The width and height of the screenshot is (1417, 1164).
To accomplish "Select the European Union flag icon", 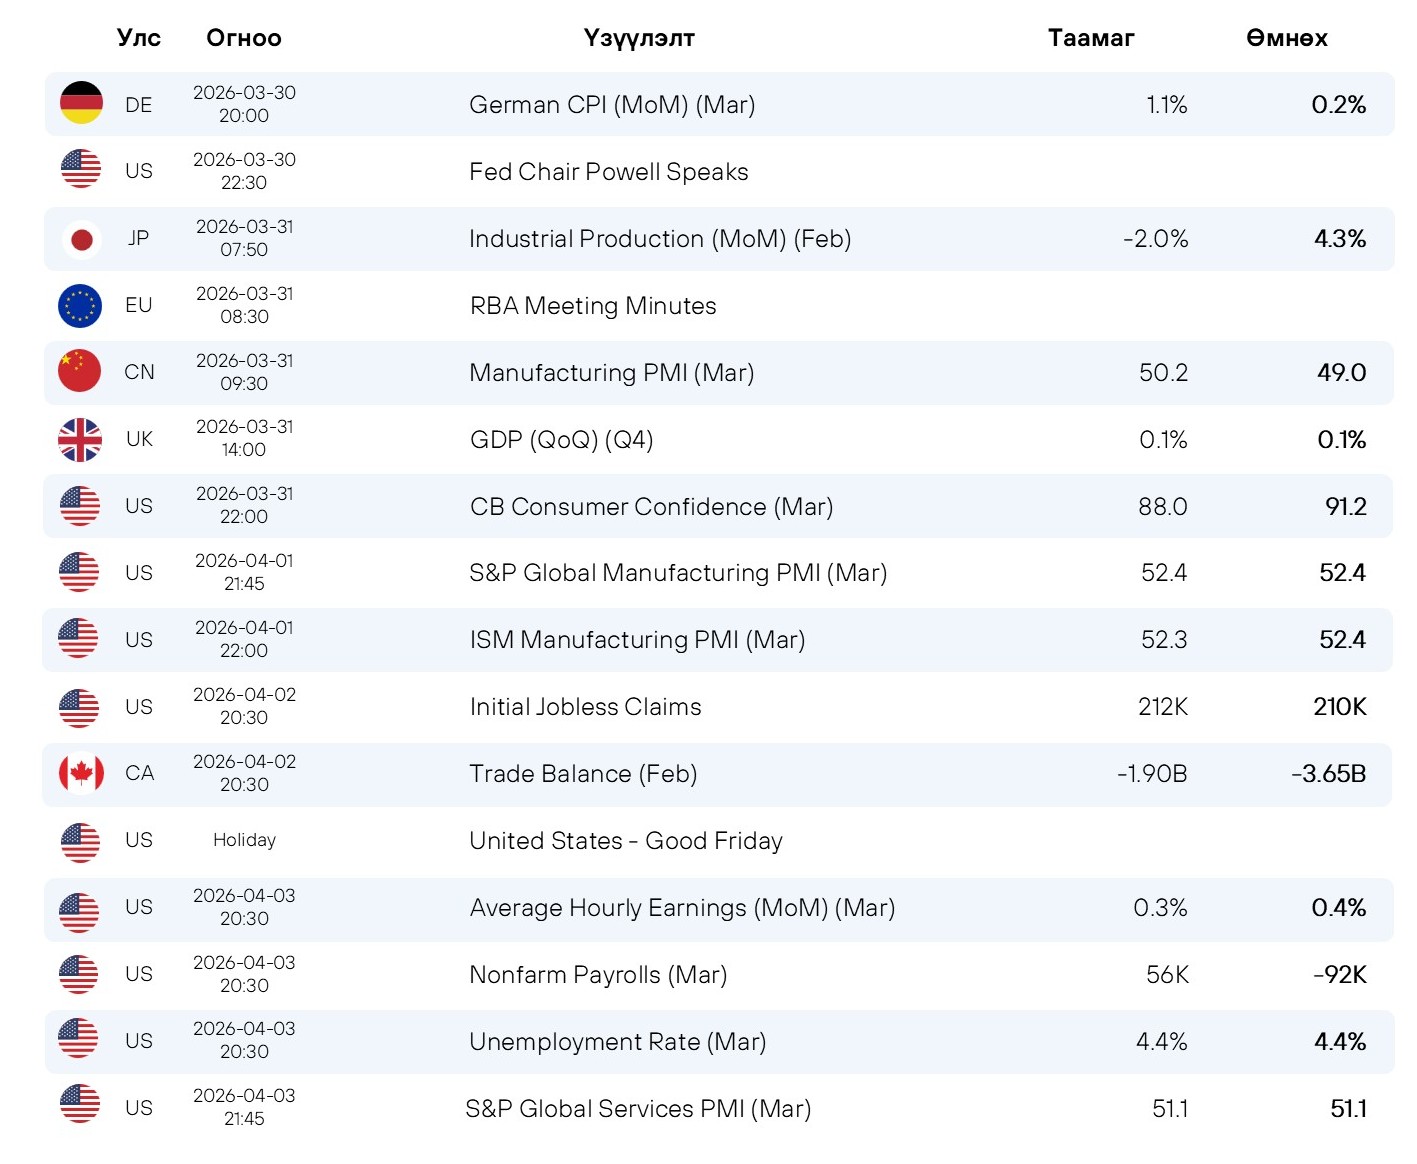I will click(x=80, y=306).
